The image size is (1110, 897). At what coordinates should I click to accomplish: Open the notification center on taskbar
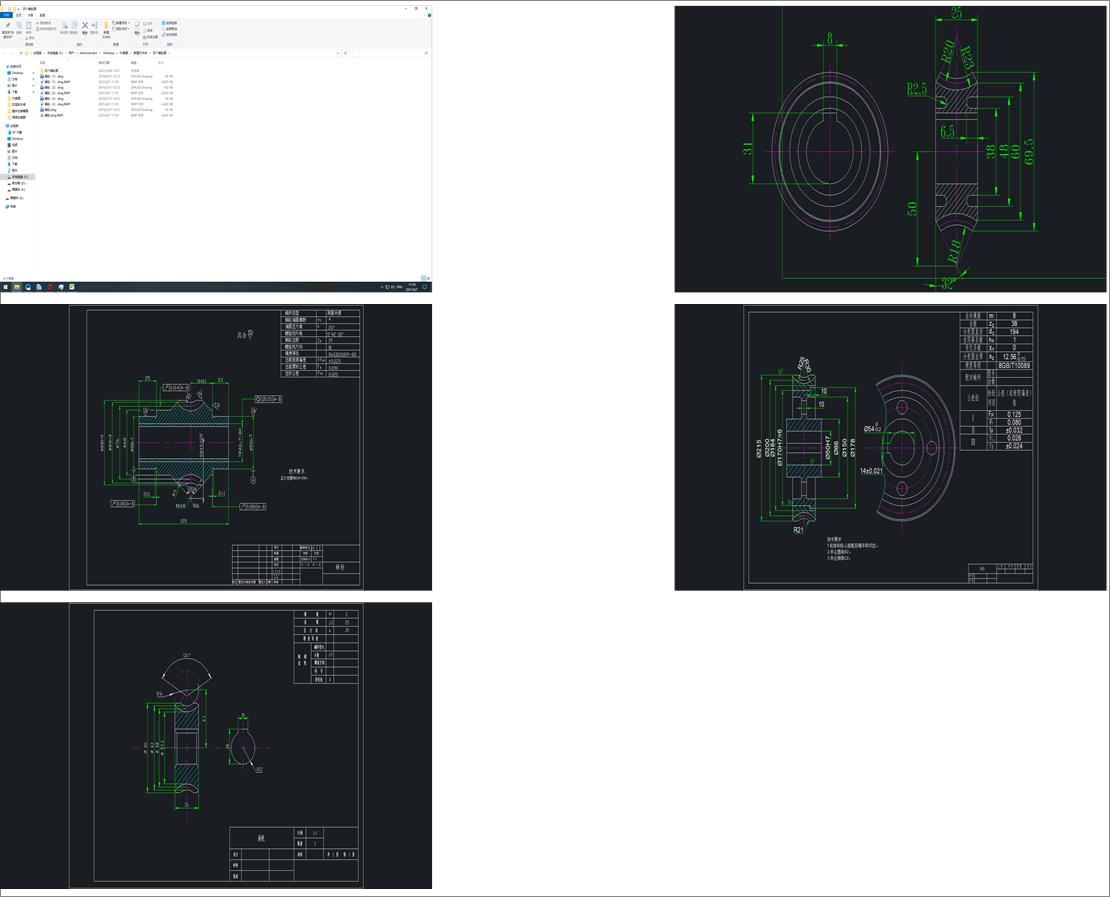point(425,287)
